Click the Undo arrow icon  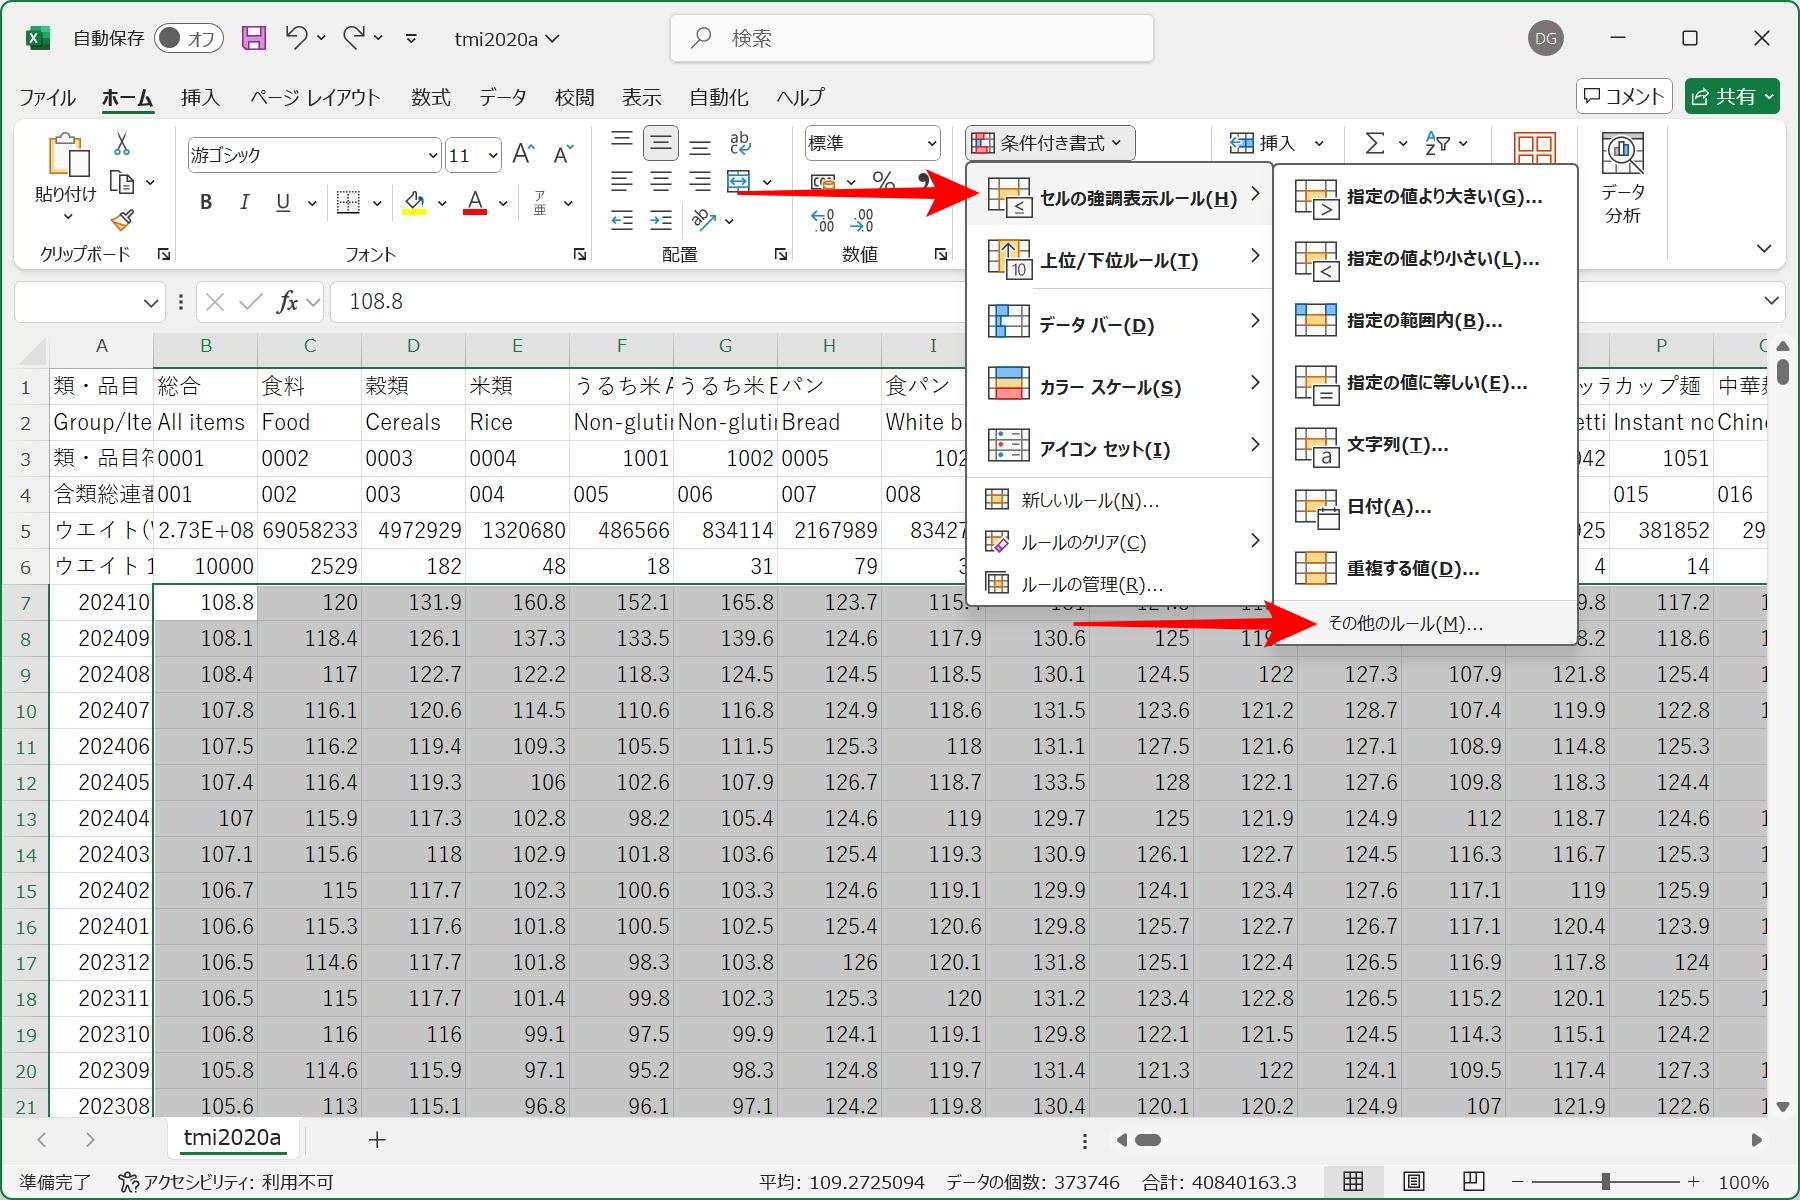(x=295, y=38)
